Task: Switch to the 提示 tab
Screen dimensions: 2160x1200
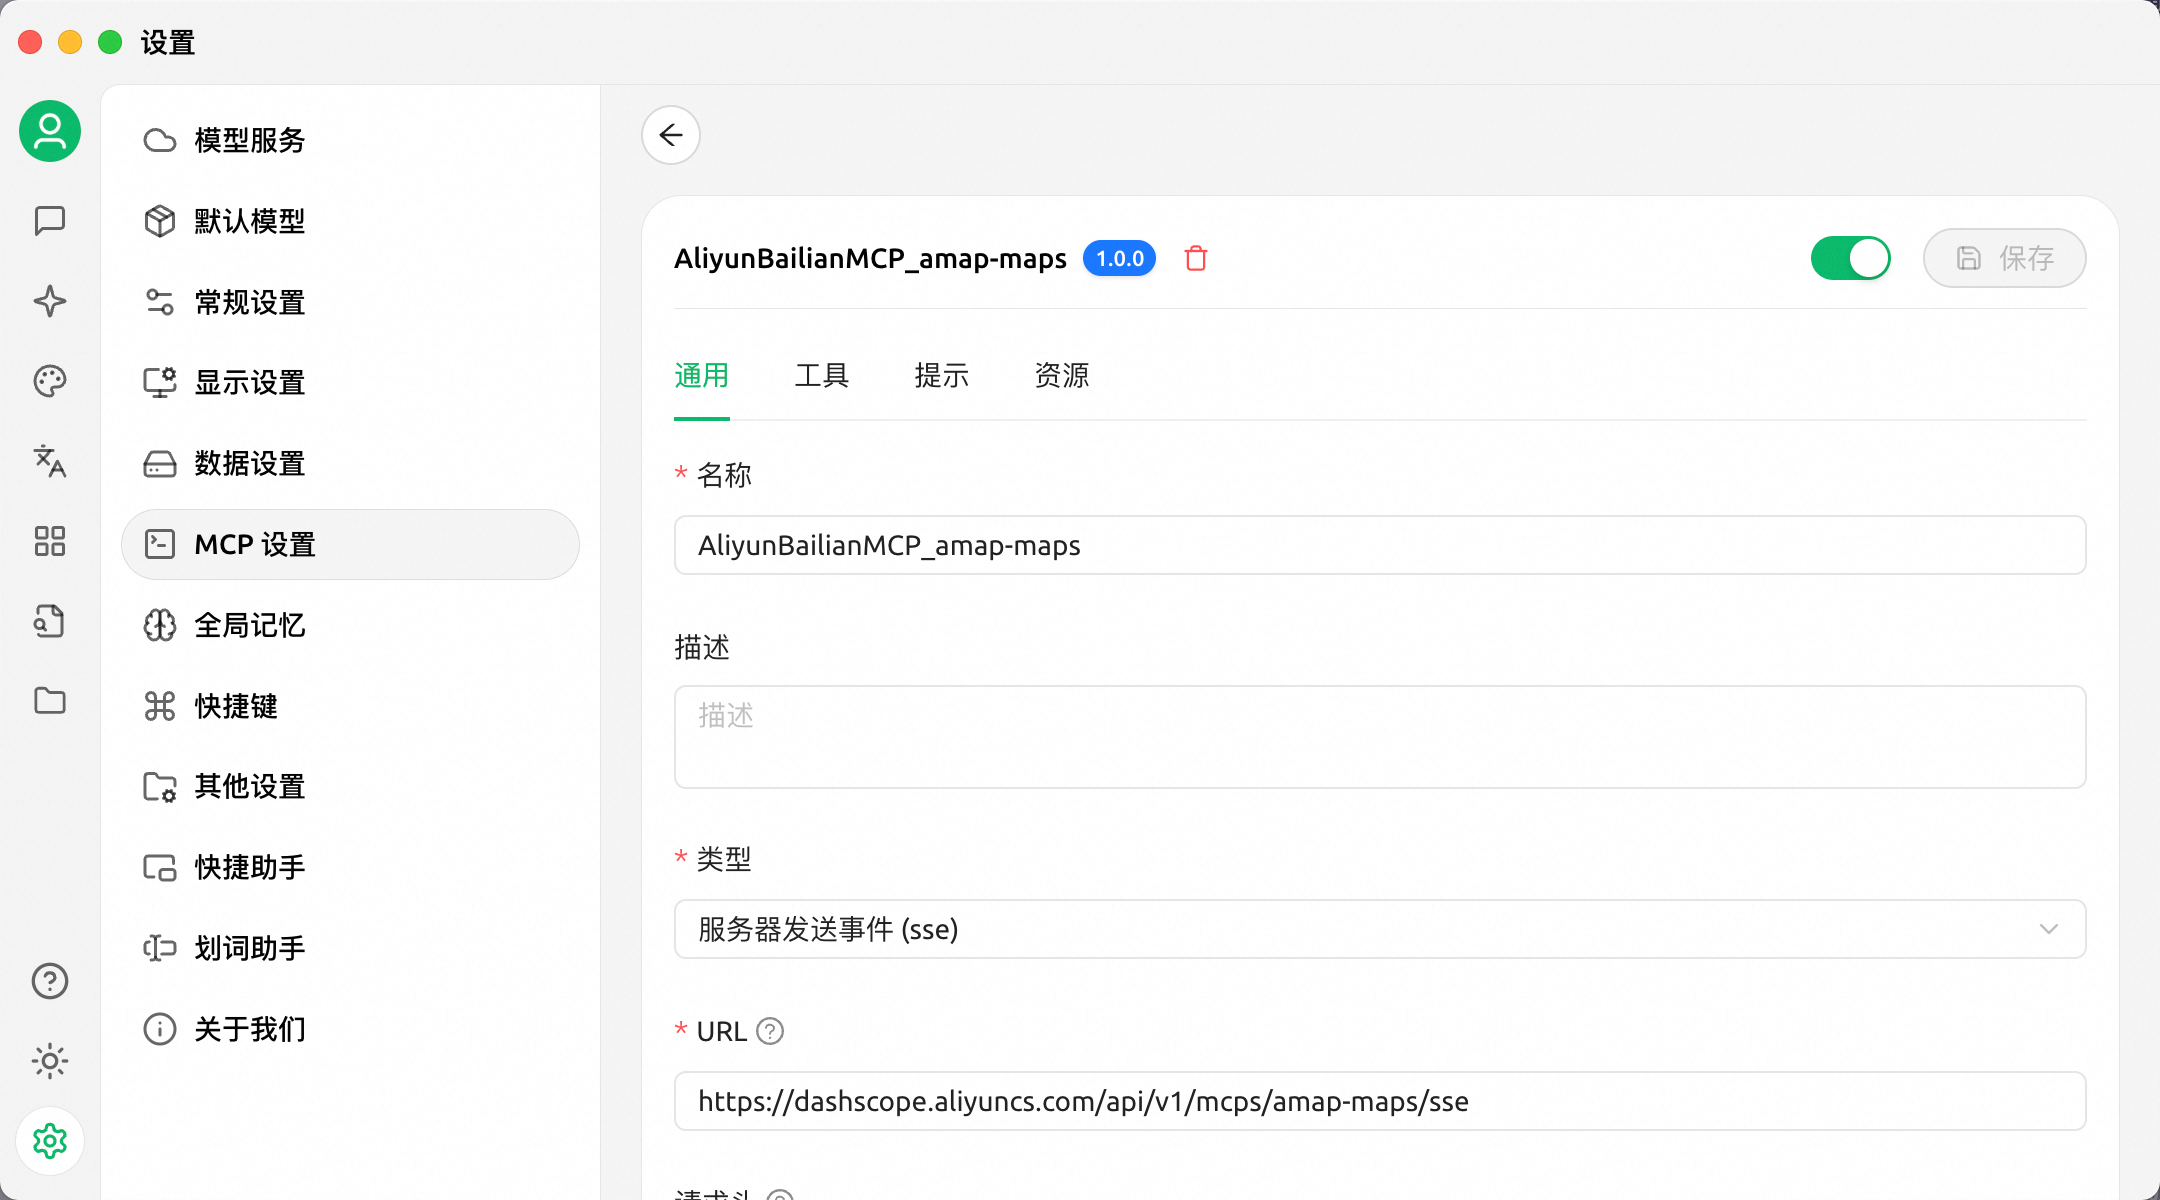Action: click(x=941, y=376)
